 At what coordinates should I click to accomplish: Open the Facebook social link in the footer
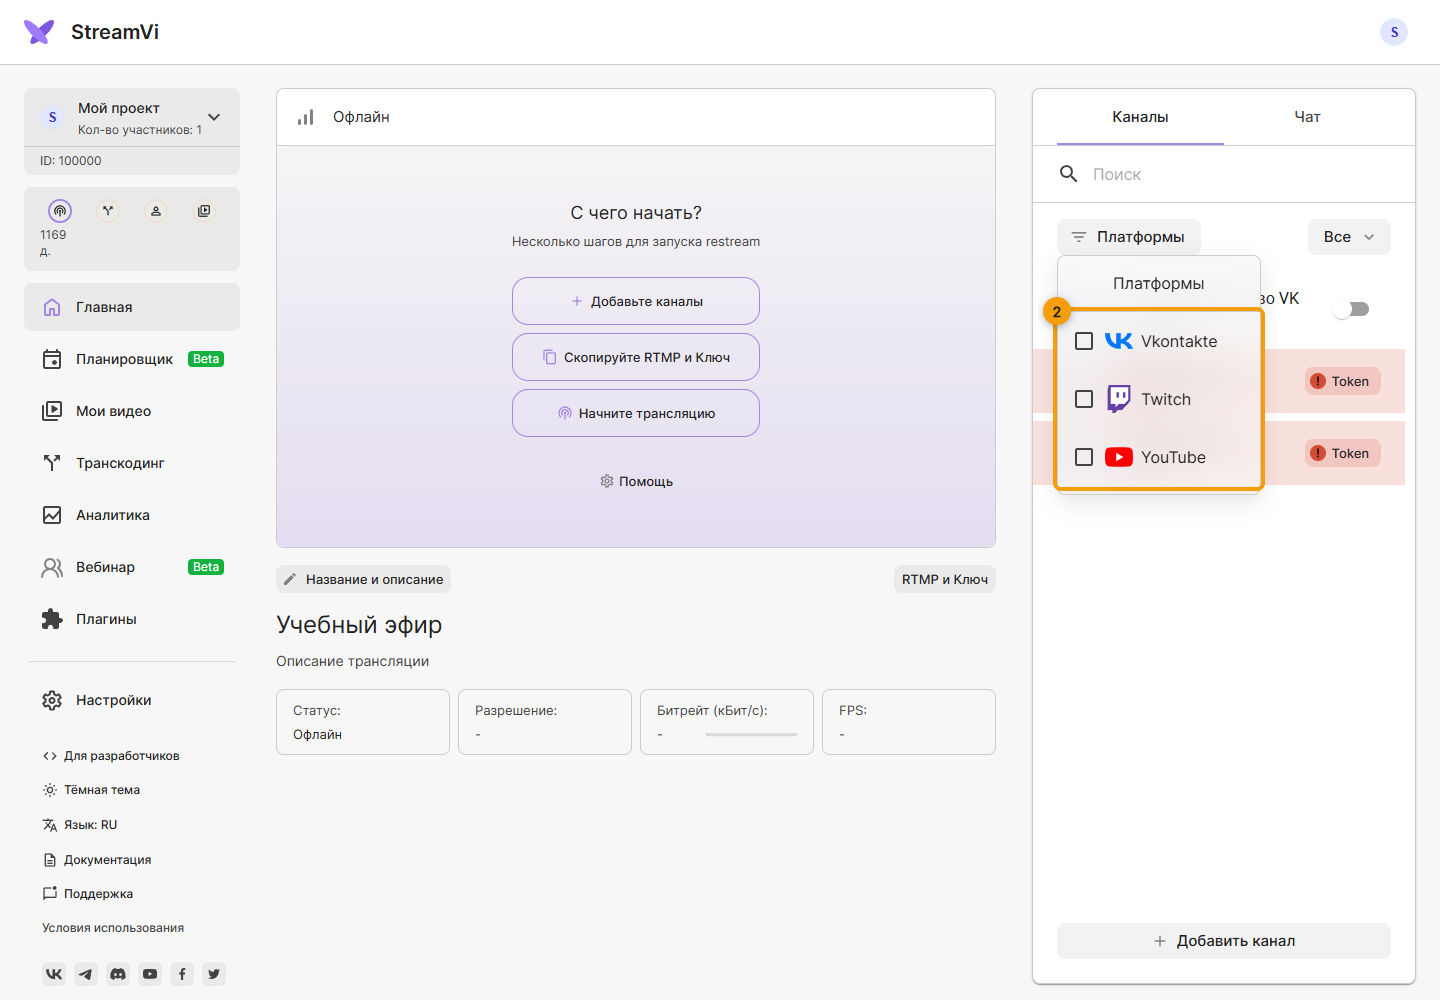point(182,974)
